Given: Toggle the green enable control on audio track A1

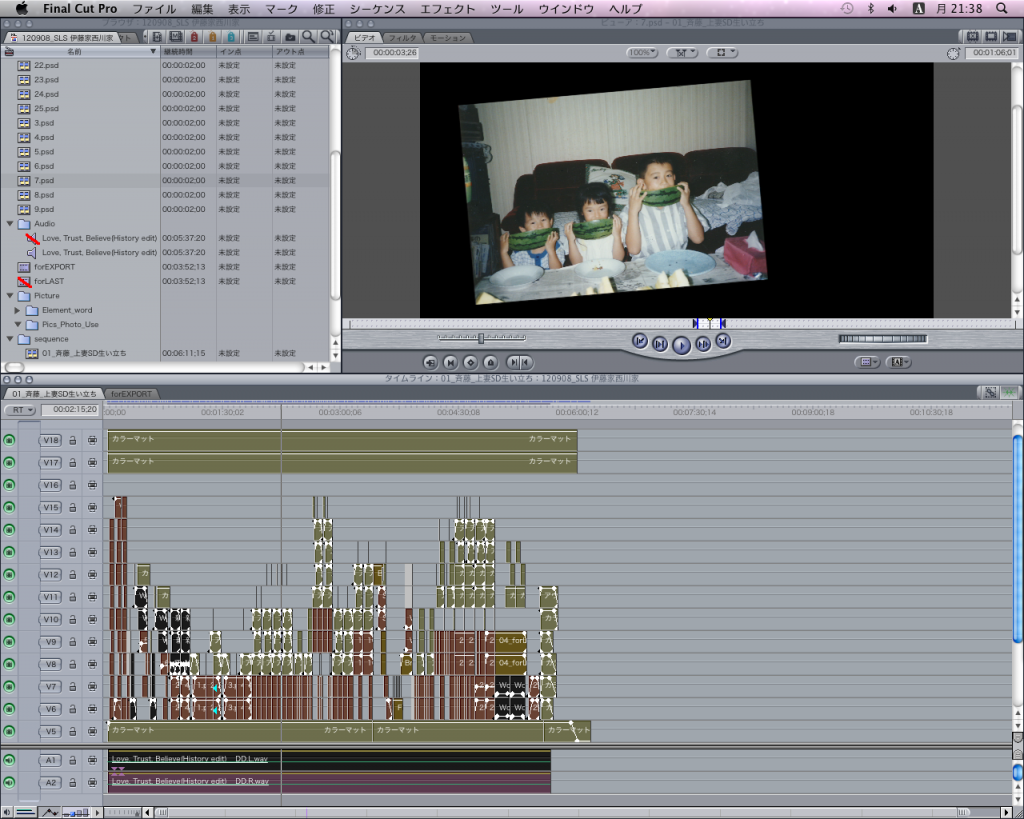Looking at the screenshot, I should pos(8,759).
